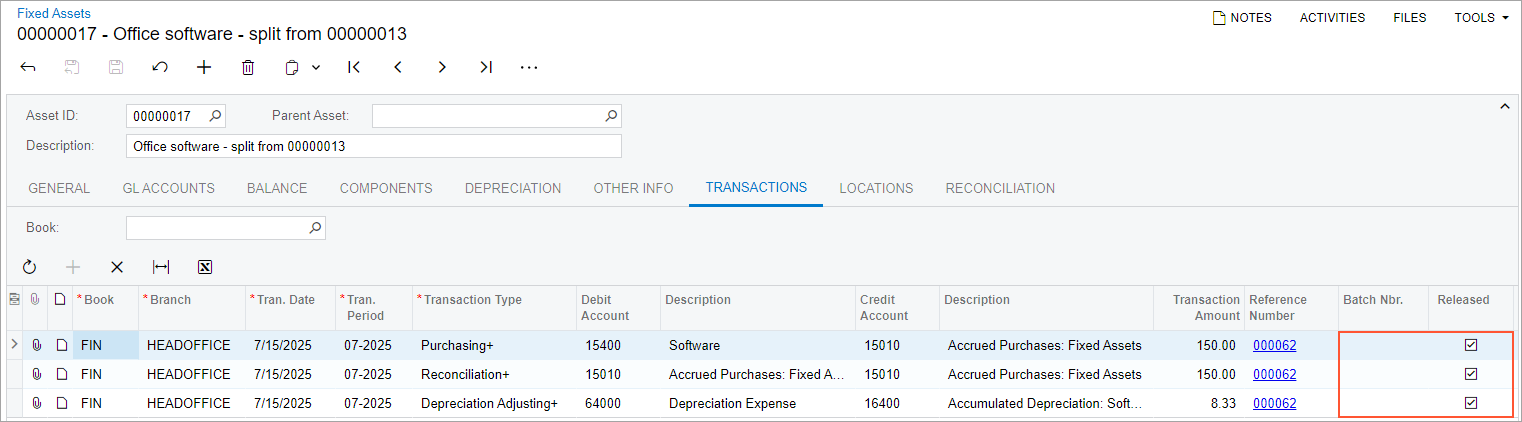Click the back arrow toolbar icon
The image size is (1522, 422).
(x=28, y=67)
